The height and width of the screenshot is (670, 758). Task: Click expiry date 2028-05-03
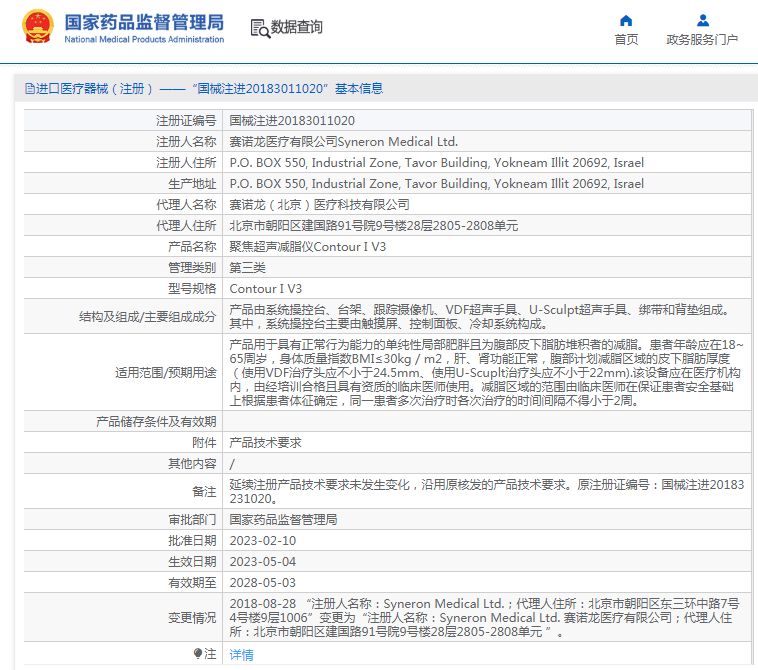coord(262,583)
